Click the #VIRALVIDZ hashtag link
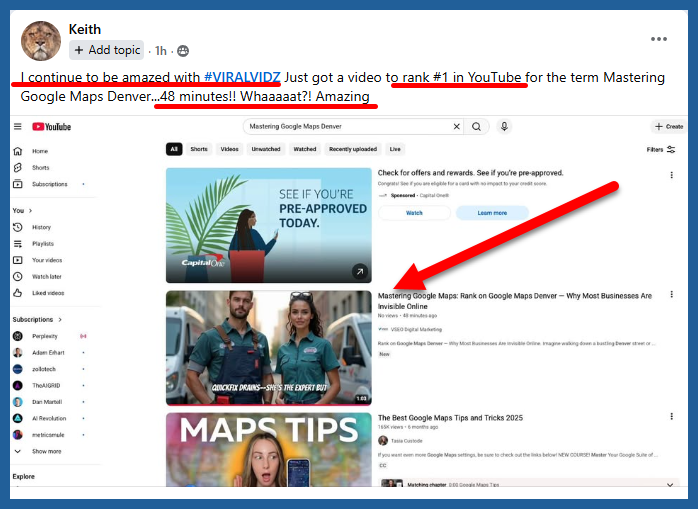The image size is (698, 509). pyautogui.click(x=244, y=78)
